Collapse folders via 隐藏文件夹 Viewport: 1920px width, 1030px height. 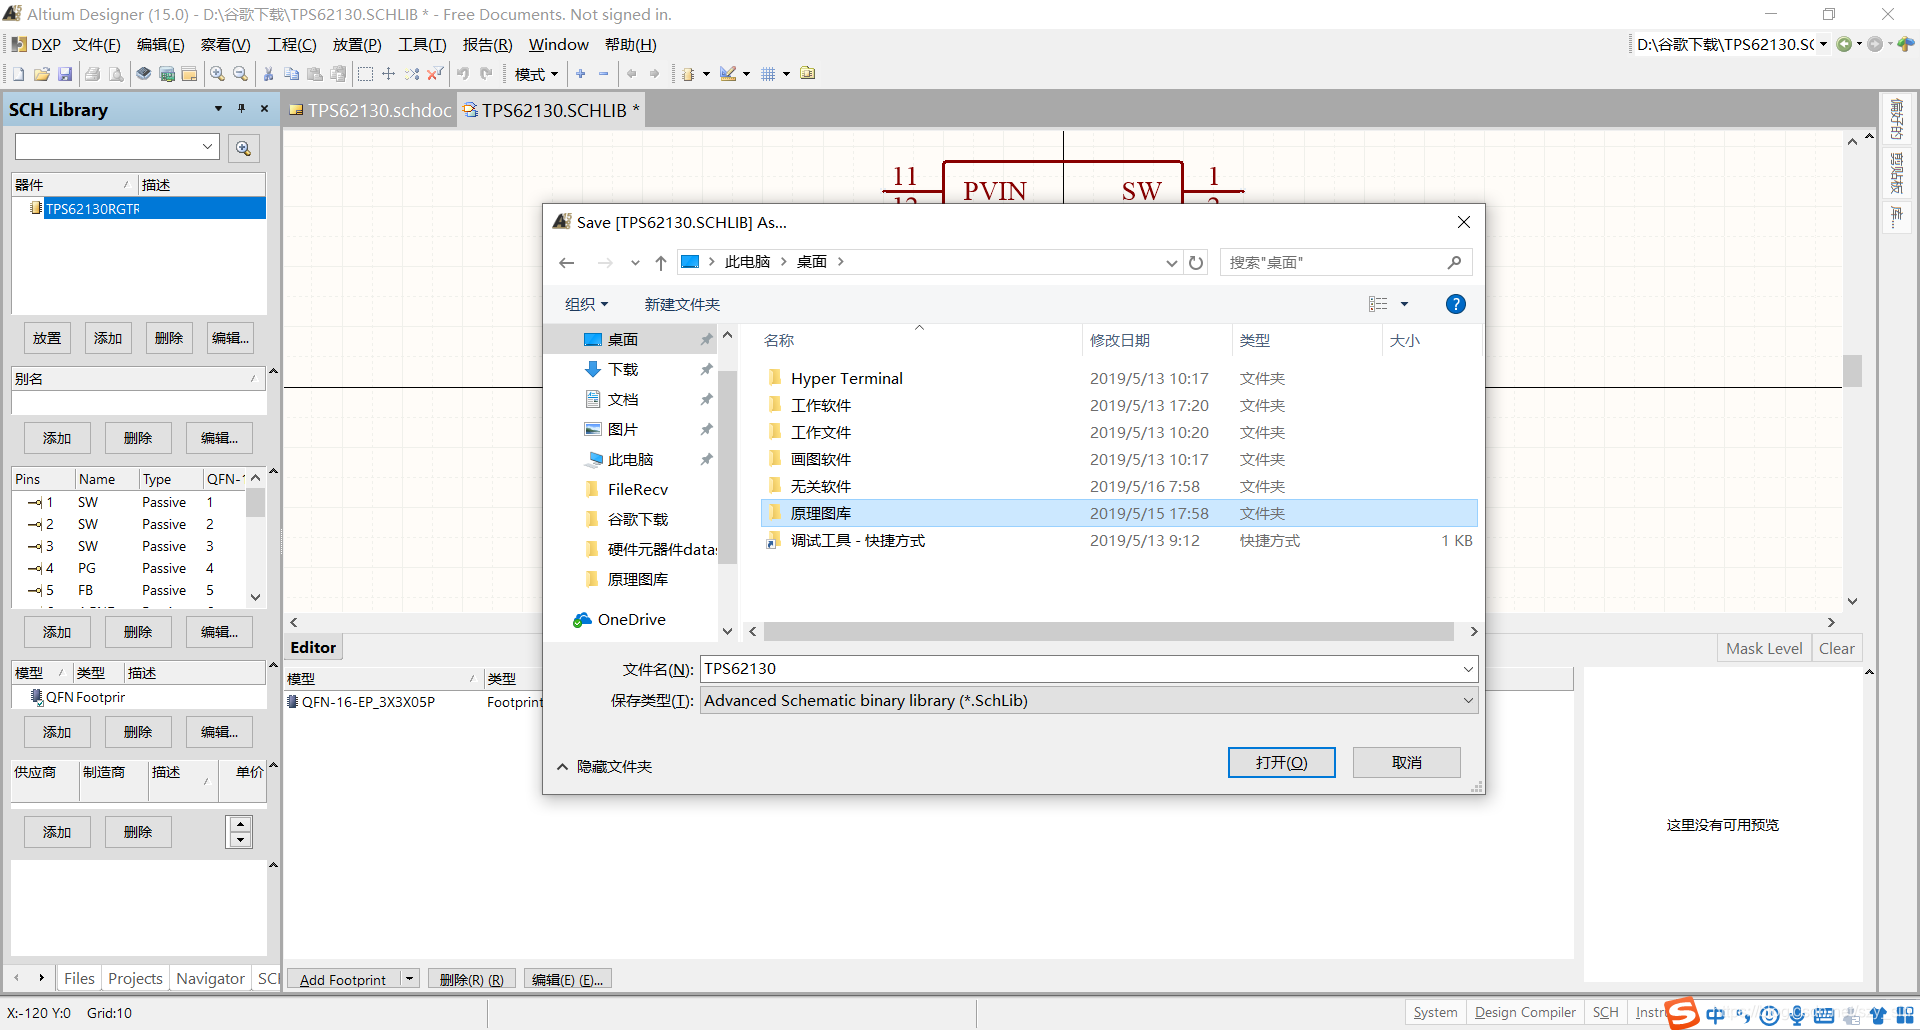pyautogui.click(x=604, y=767)
